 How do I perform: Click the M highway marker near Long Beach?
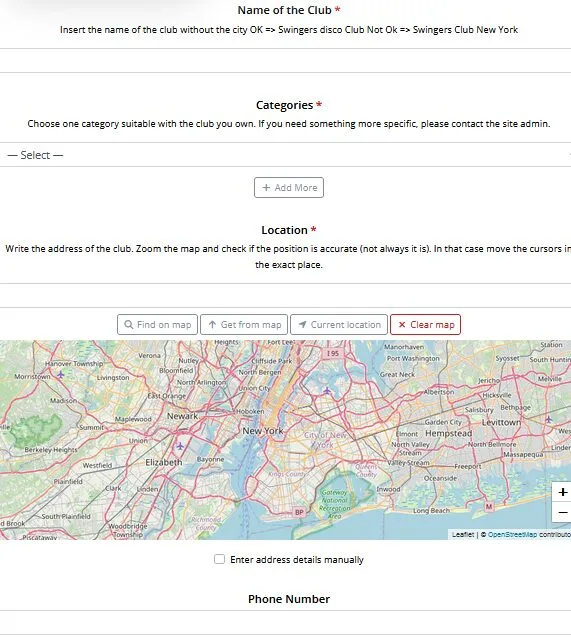tap(489, 506)
